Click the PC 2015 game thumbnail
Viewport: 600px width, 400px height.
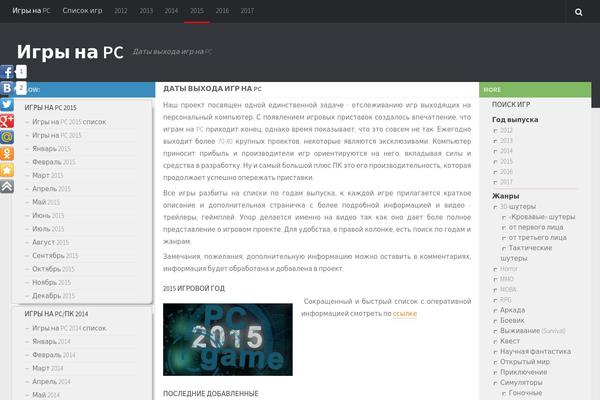pos(228,340)
